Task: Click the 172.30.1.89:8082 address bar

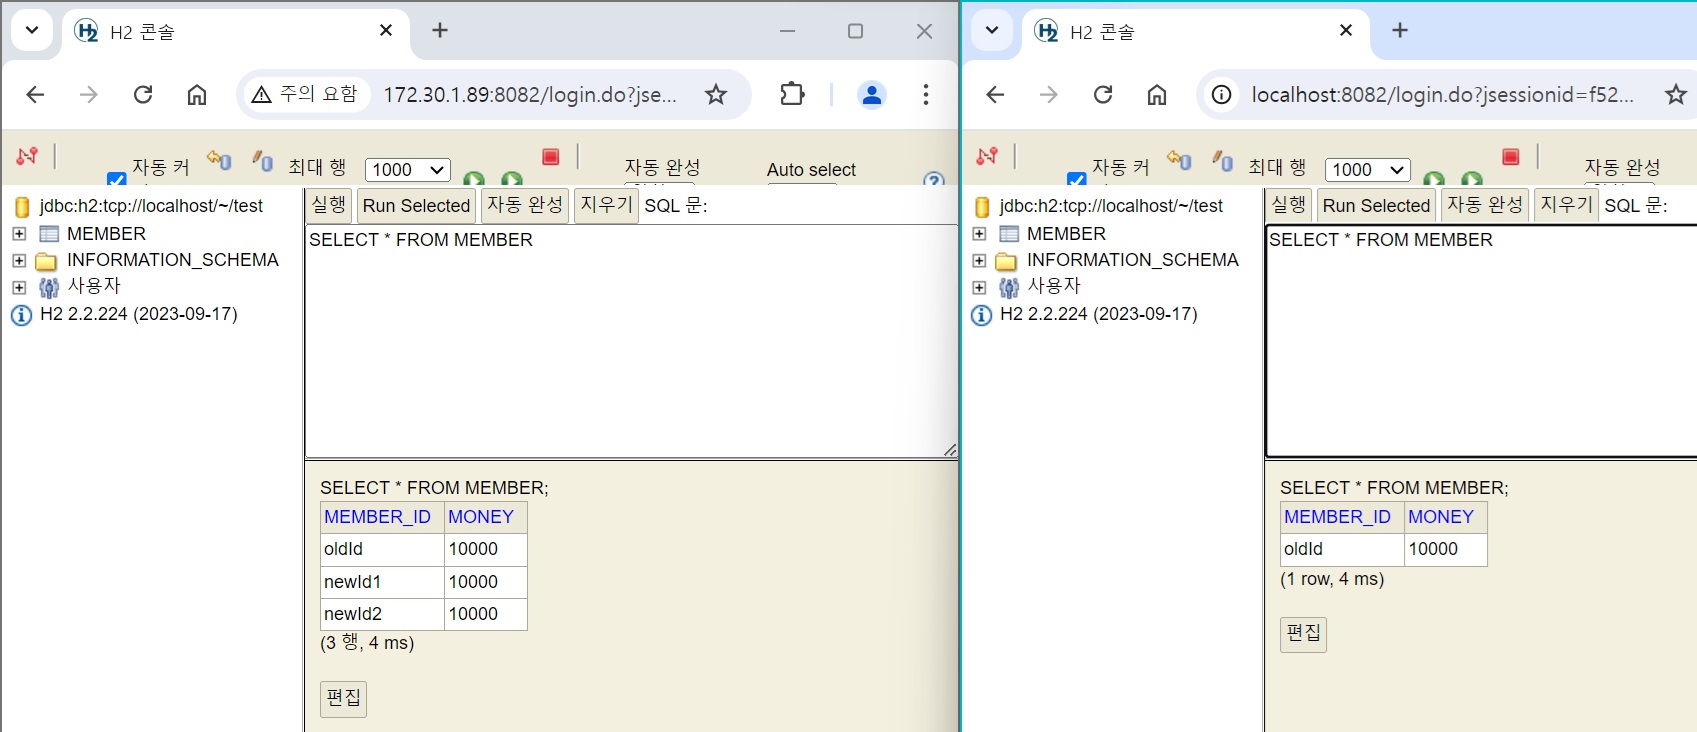Action: (530, 94)
